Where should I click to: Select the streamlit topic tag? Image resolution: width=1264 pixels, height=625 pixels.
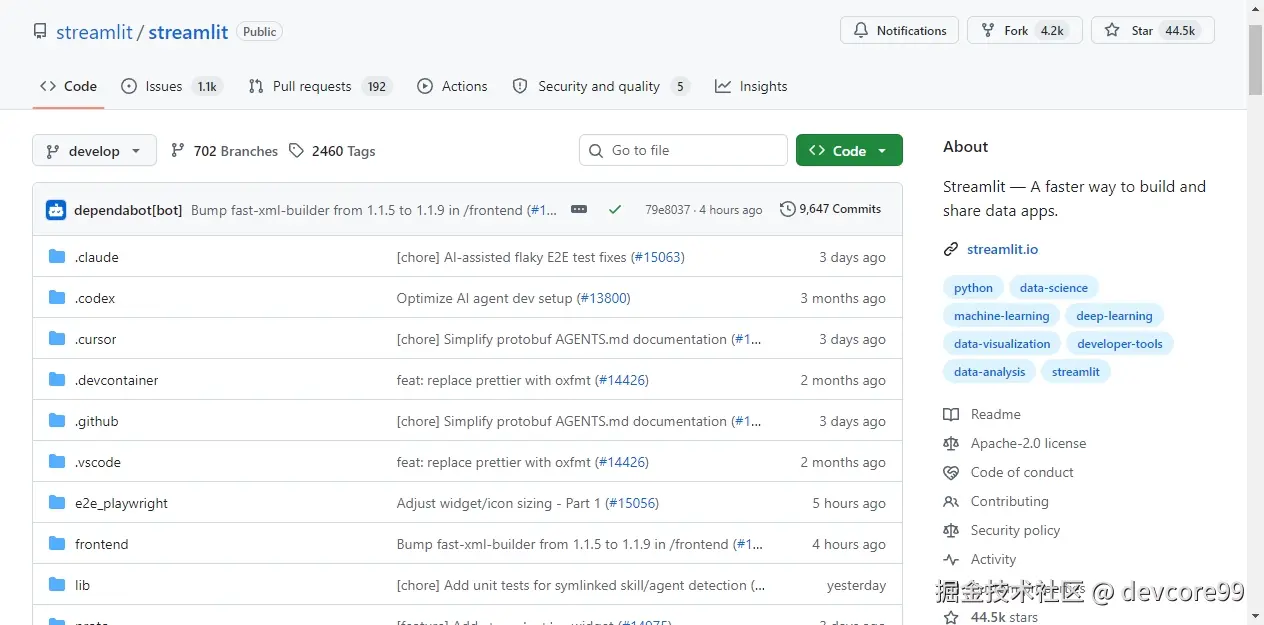coord(1076,372)
